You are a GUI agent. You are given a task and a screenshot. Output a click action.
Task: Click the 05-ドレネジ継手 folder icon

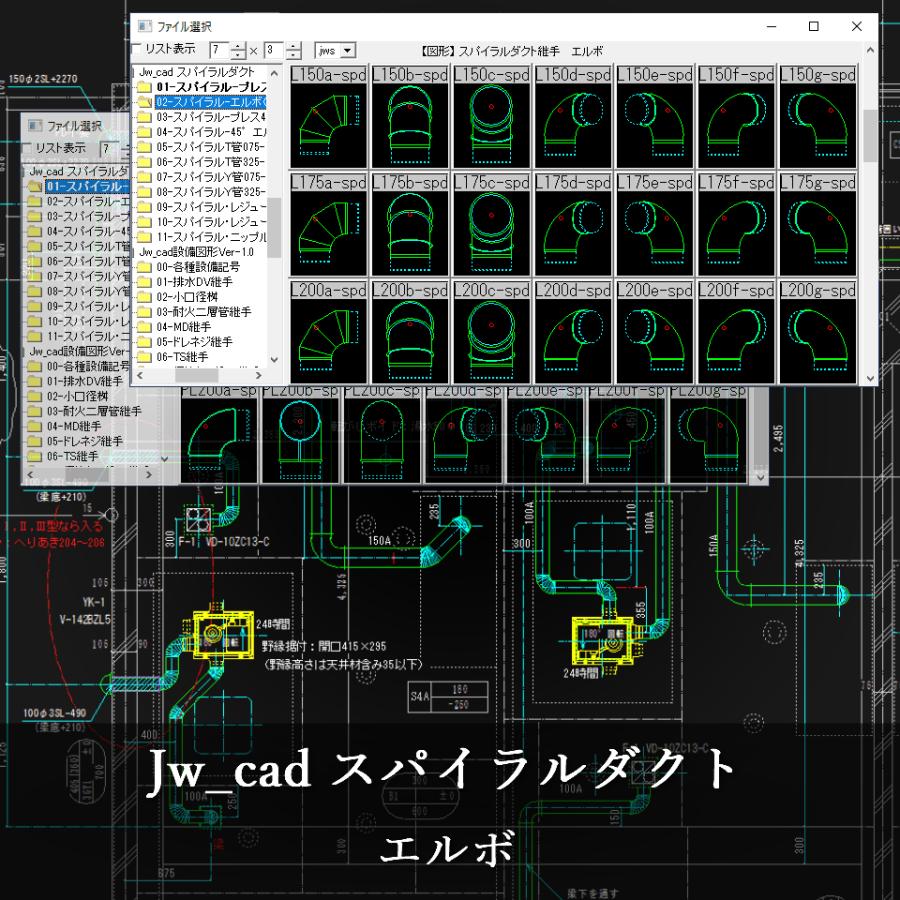pos(145,342)
